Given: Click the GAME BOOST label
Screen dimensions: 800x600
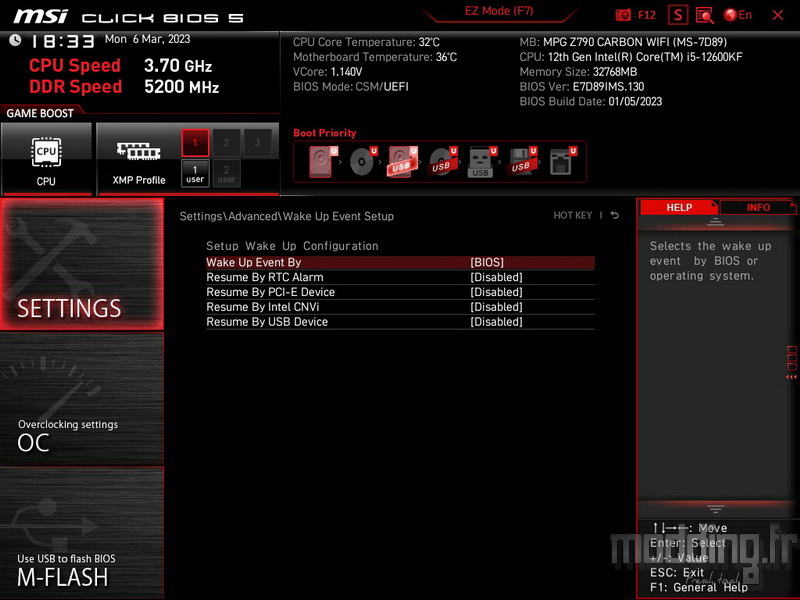Looking at the screenshot, I should 40,113.
